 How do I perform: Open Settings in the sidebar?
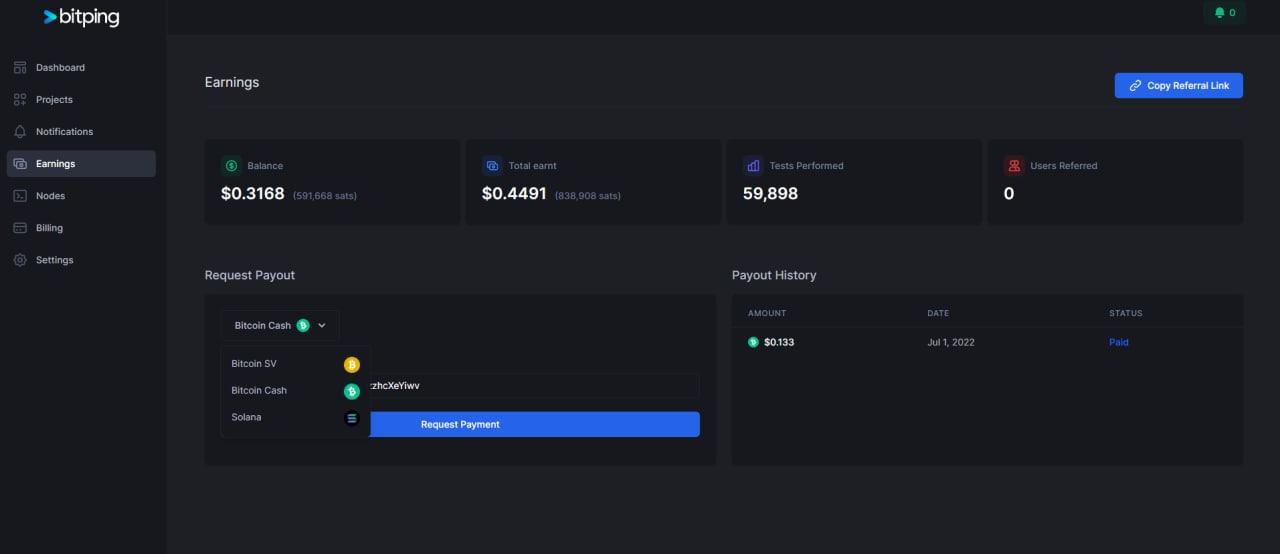click(x=54, y=260)
